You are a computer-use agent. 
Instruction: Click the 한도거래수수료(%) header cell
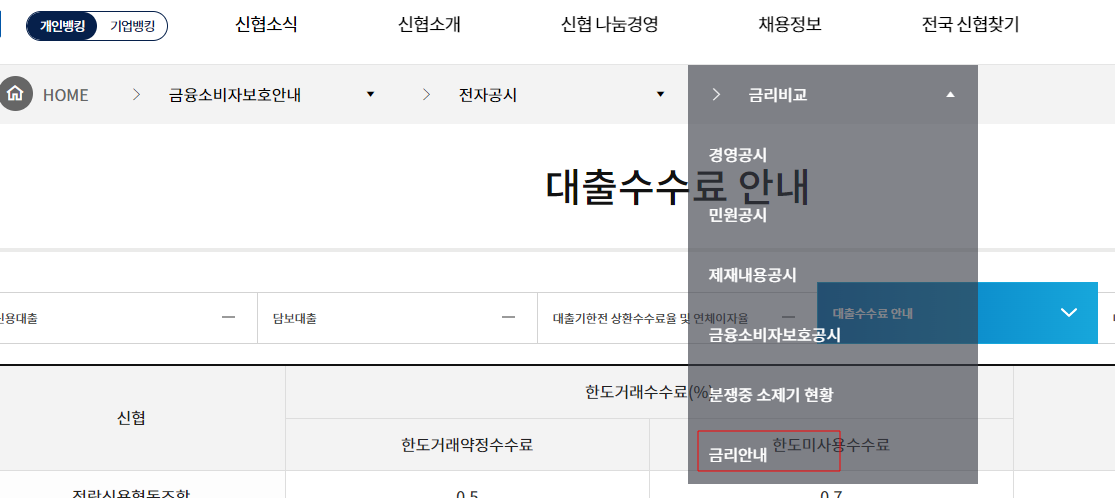pyautogui.click(x=649, y=392)
